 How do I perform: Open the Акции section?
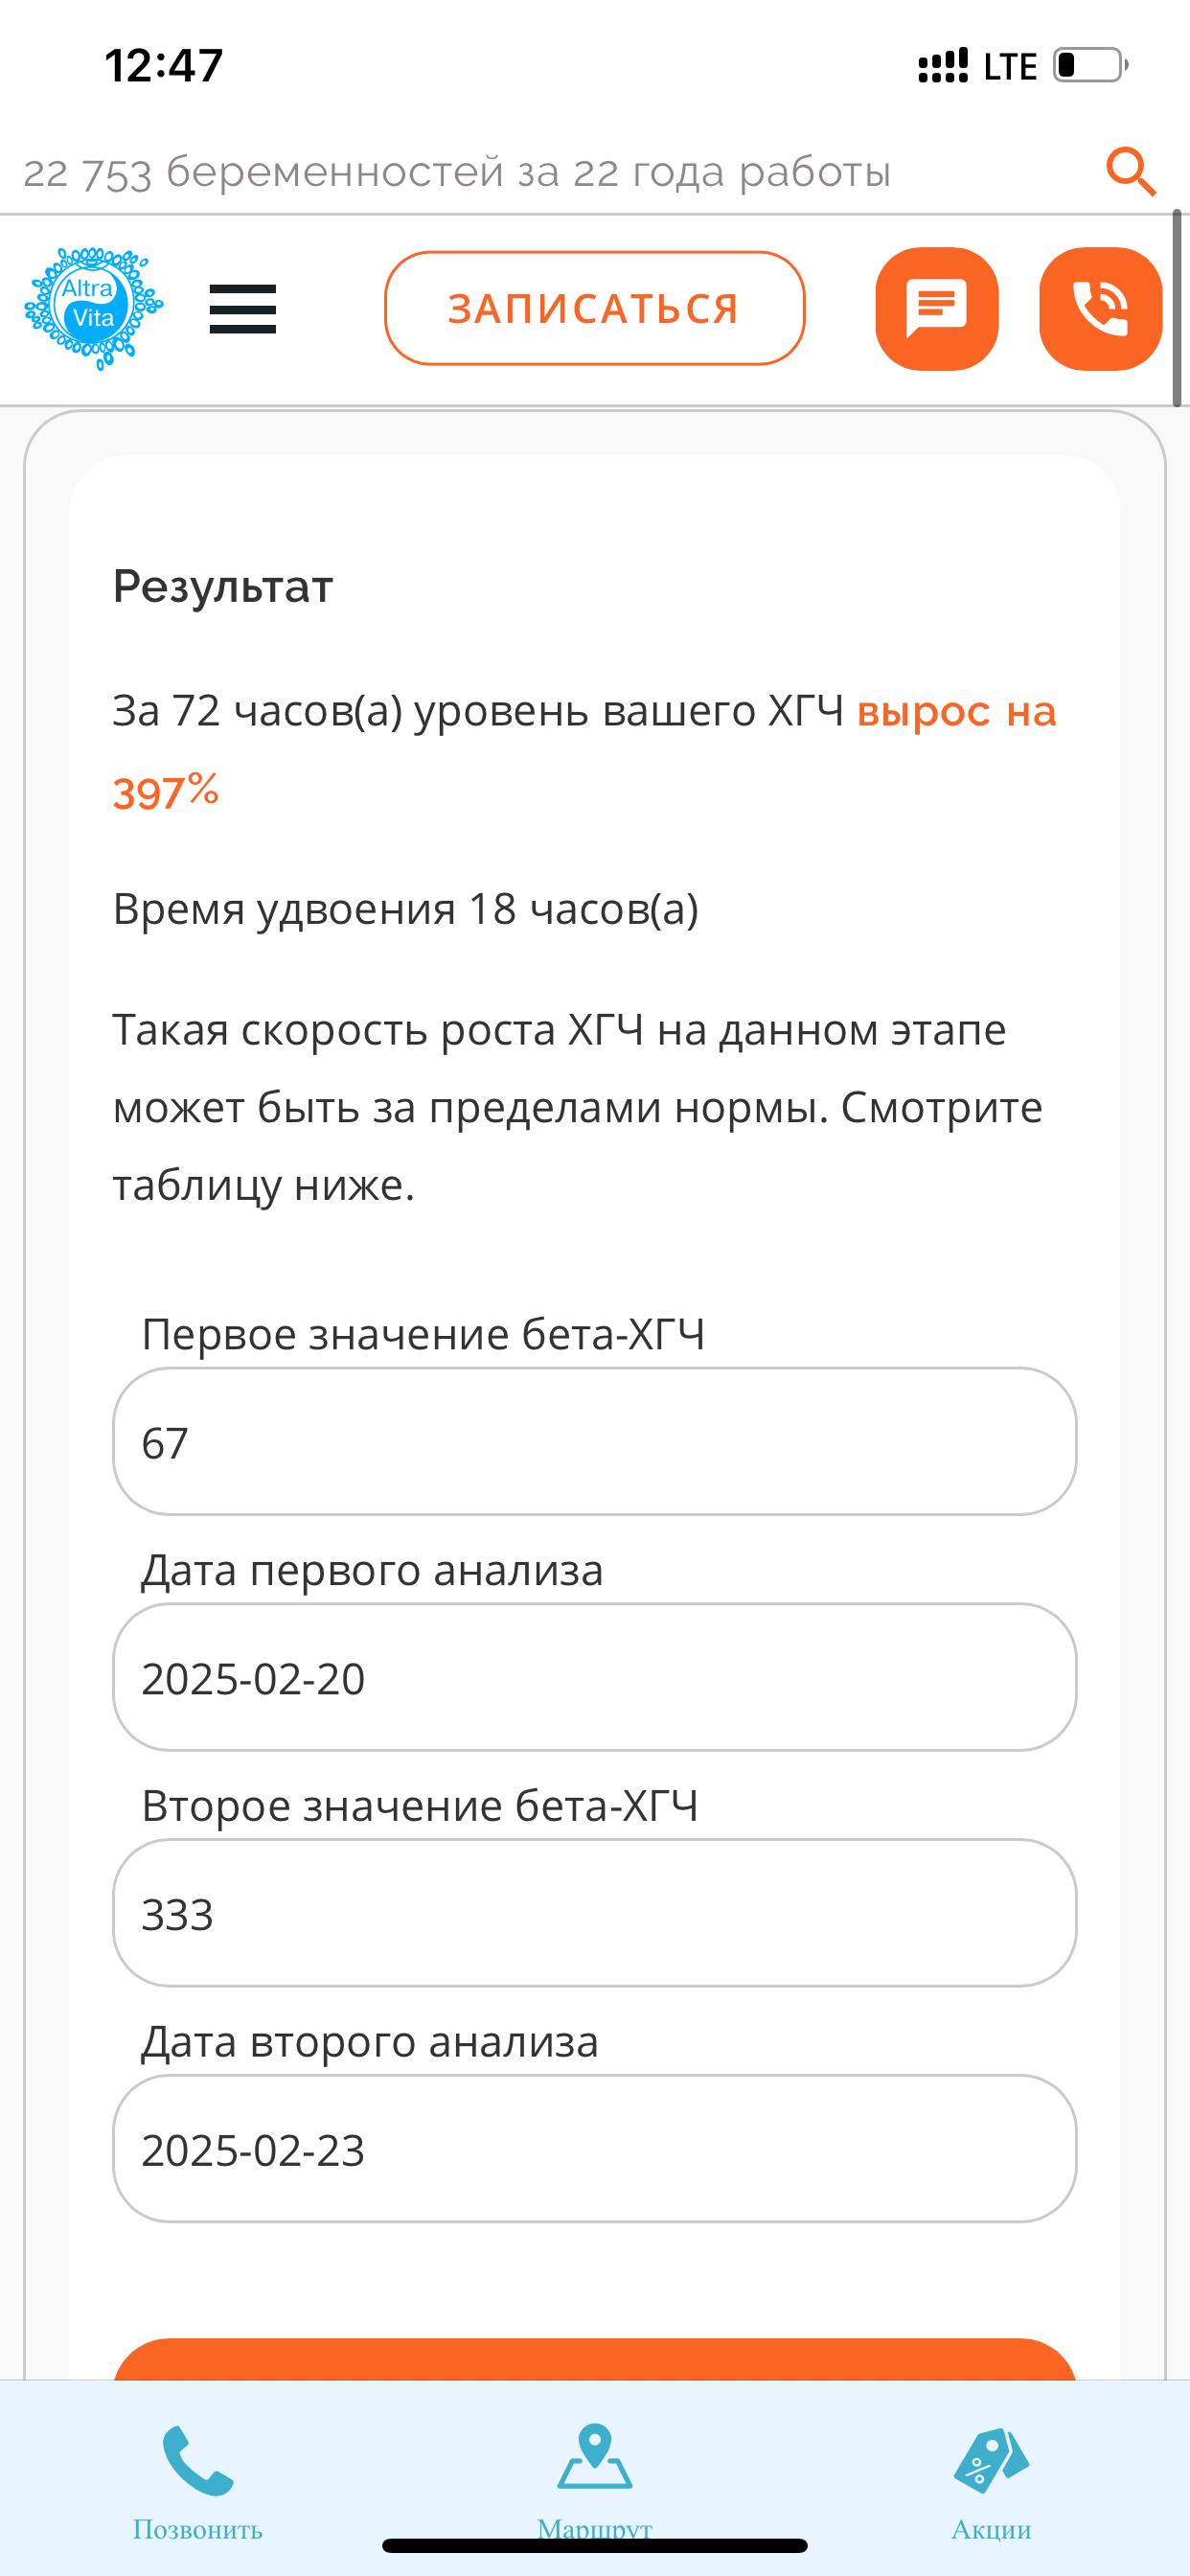pos(990,2528)
